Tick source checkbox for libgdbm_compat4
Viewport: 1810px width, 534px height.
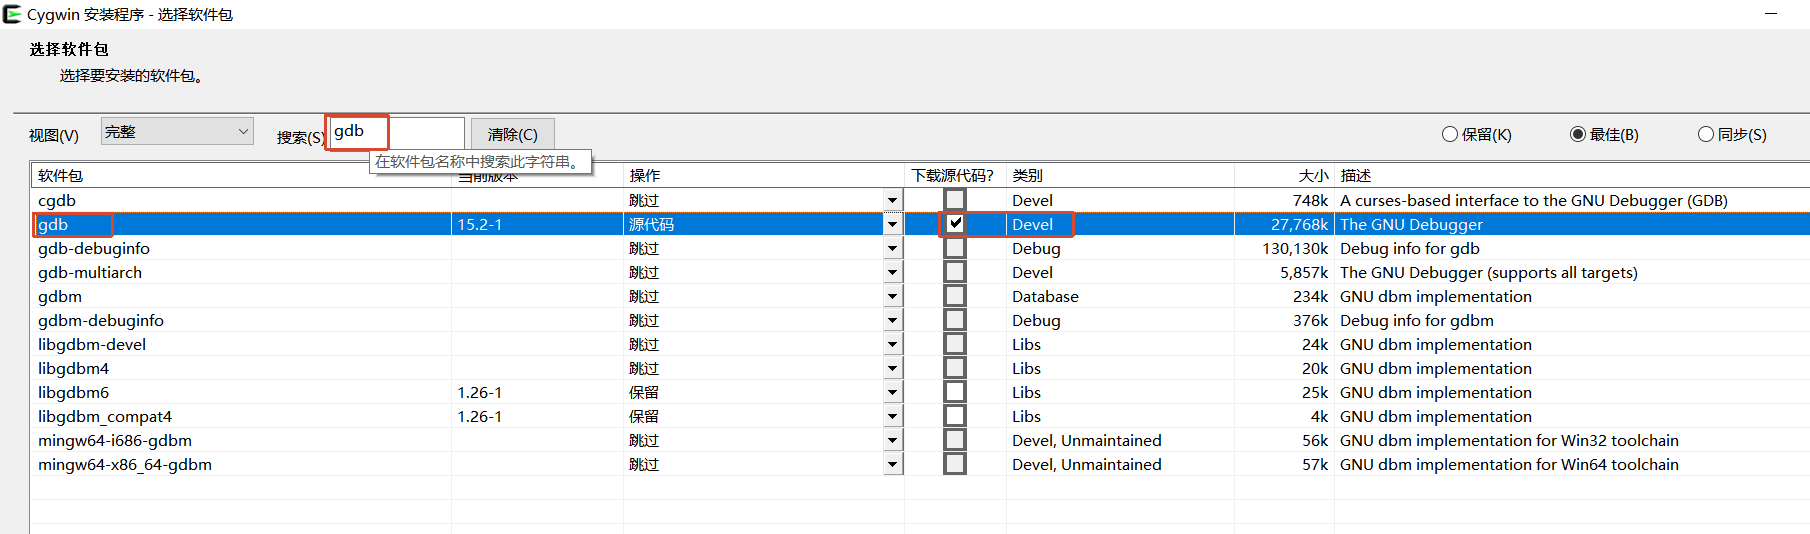(x=955, y=415)
